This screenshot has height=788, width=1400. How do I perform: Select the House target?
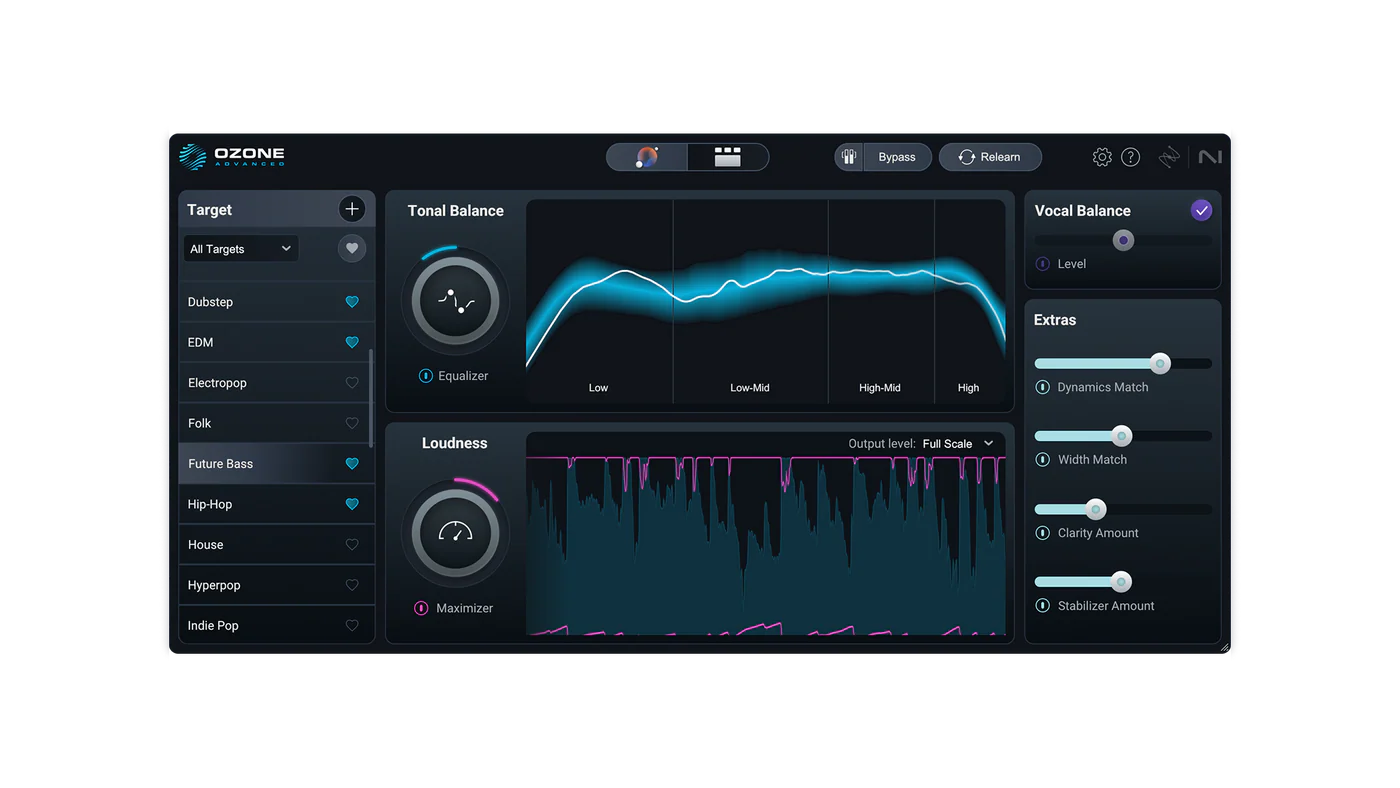click(276, 545)
